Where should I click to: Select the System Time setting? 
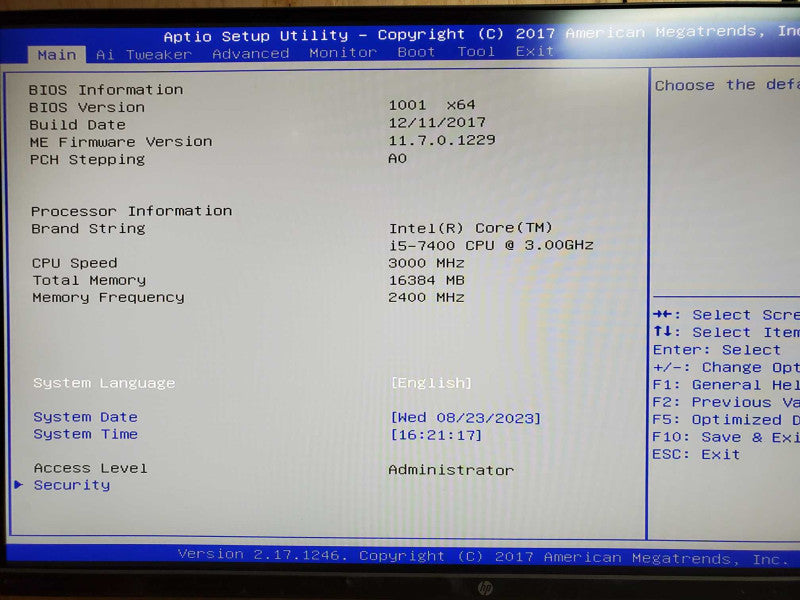85,434
